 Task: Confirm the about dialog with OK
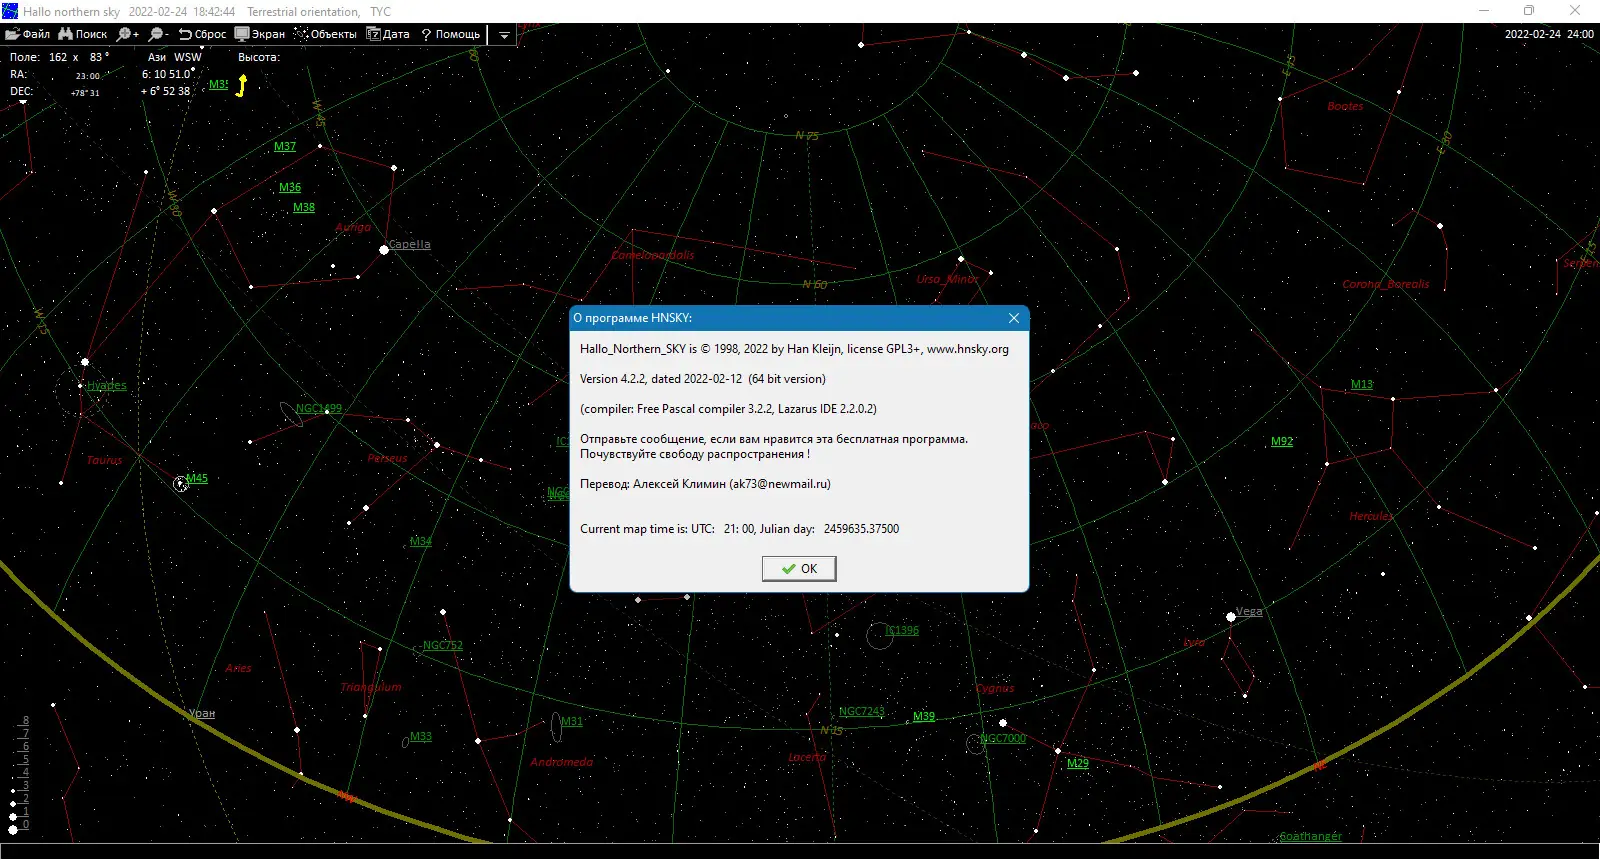tap(799, 569)
